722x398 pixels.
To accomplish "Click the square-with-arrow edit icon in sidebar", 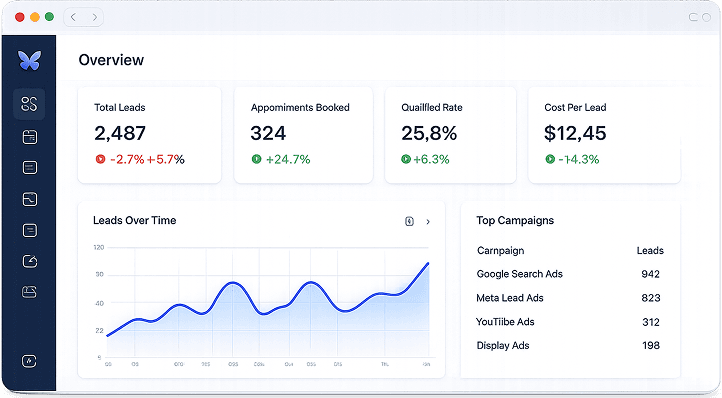I will (29, 261).
